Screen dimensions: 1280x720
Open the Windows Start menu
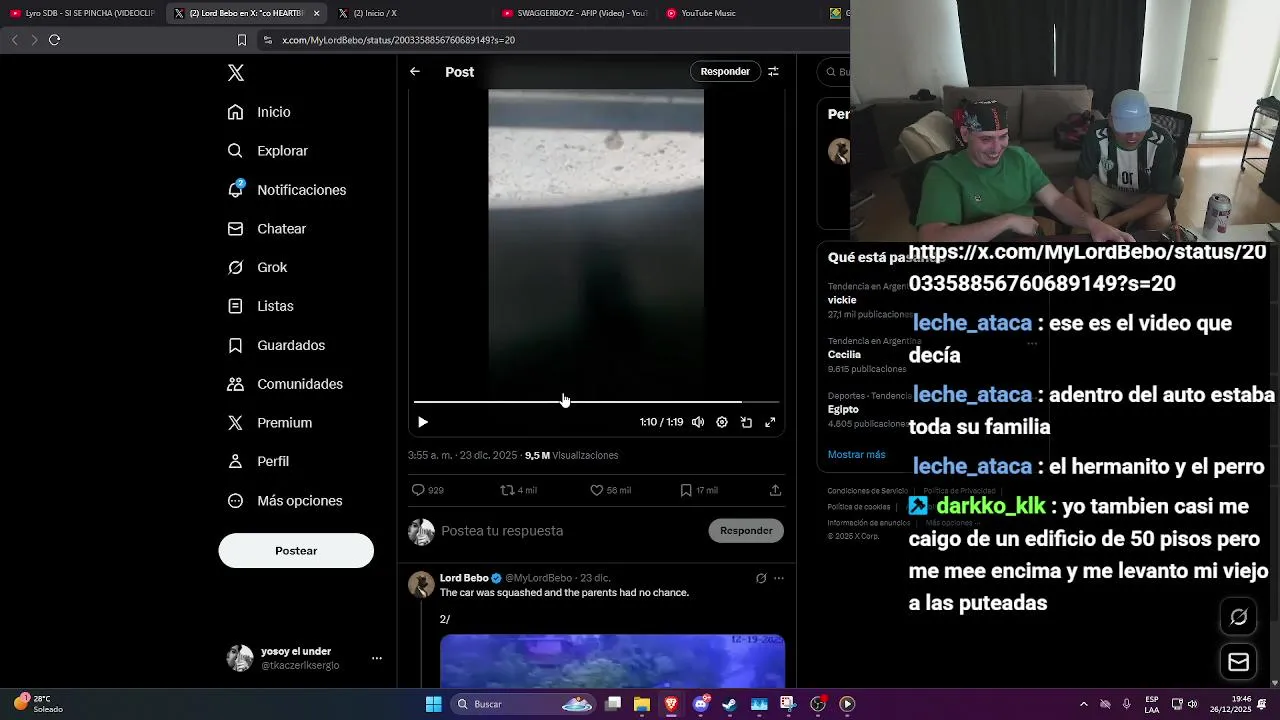point(433,704)
